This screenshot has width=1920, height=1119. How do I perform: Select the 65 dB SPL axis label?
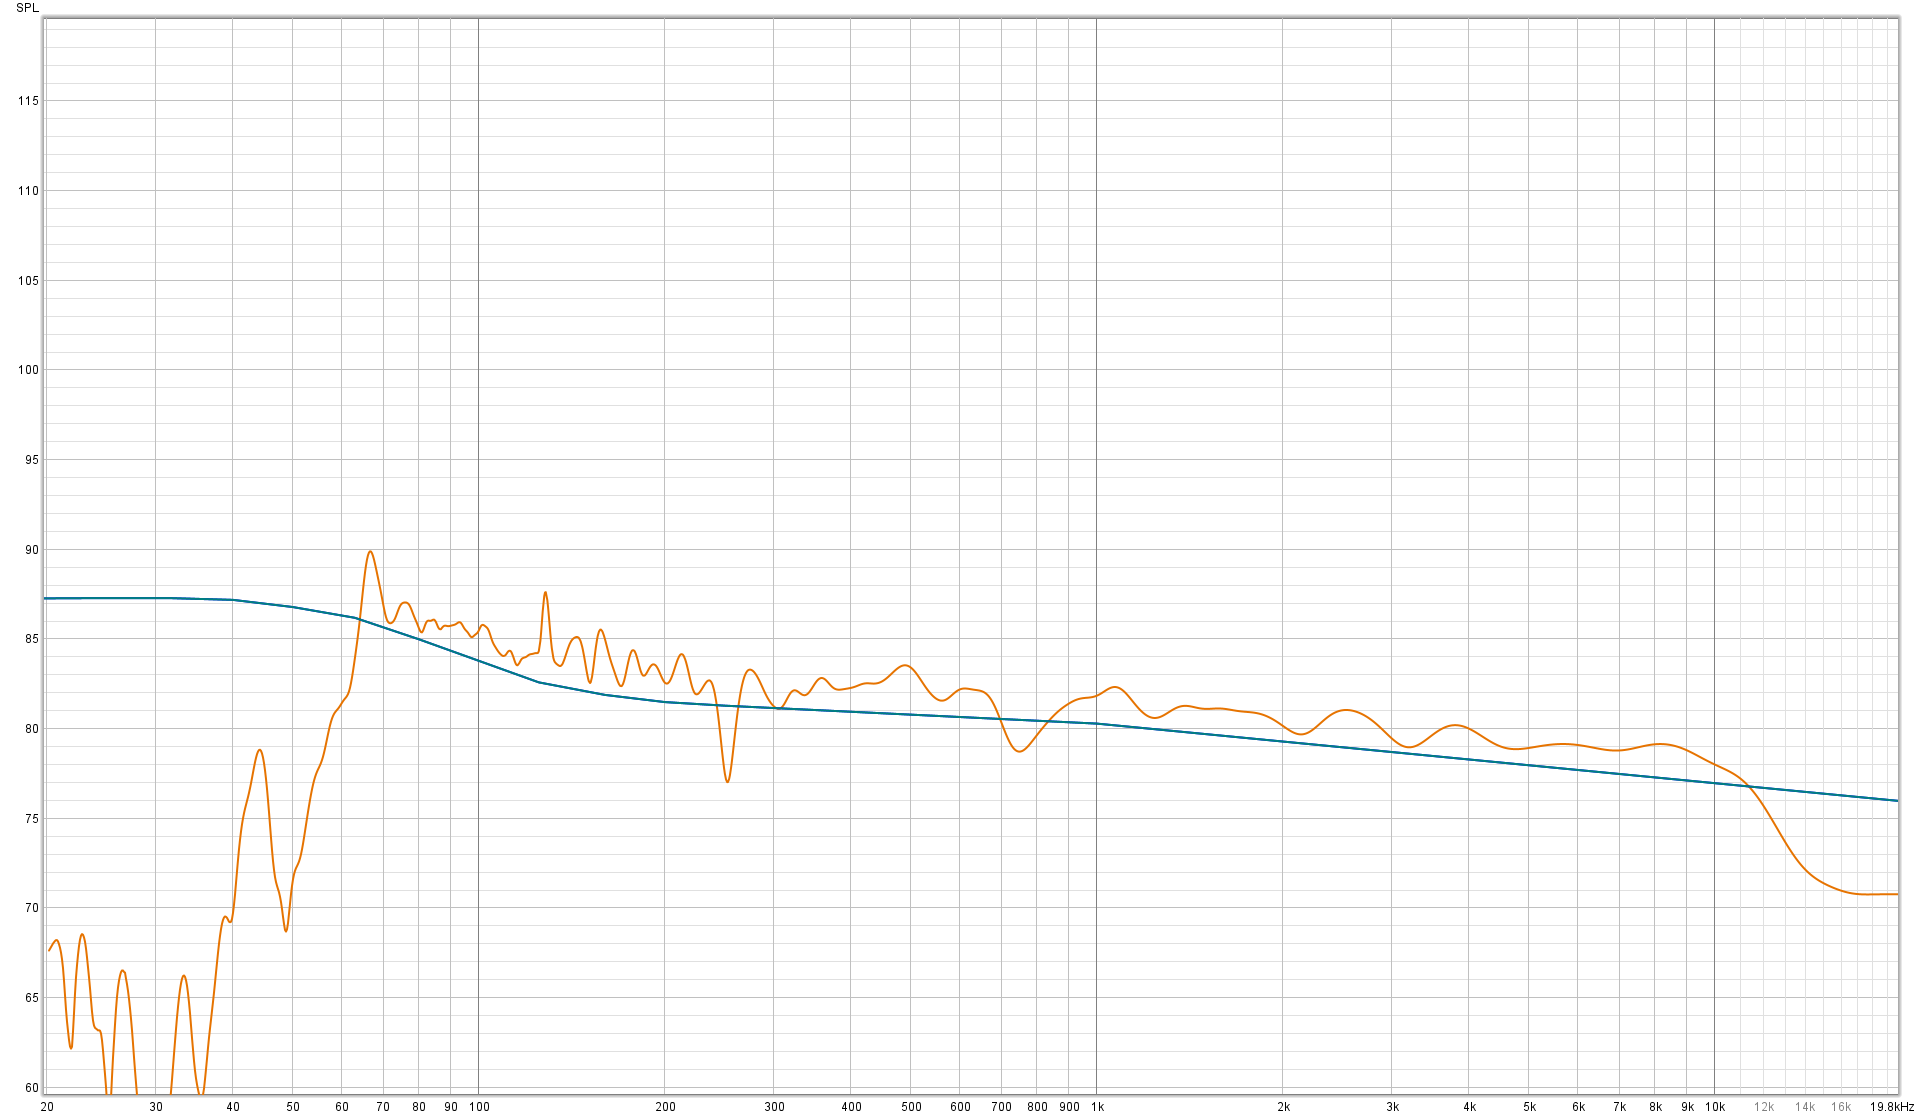tap(32, 998)
